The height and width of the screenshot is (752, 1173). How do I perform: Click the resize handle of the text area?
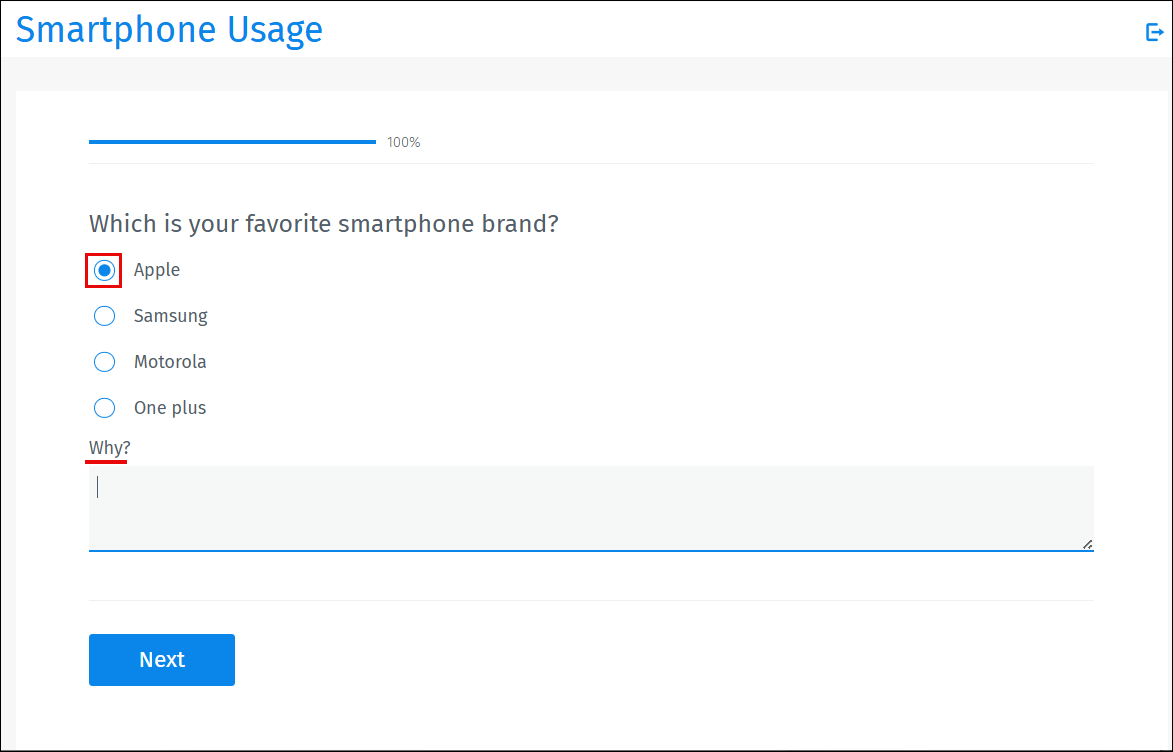(1087, 544)
